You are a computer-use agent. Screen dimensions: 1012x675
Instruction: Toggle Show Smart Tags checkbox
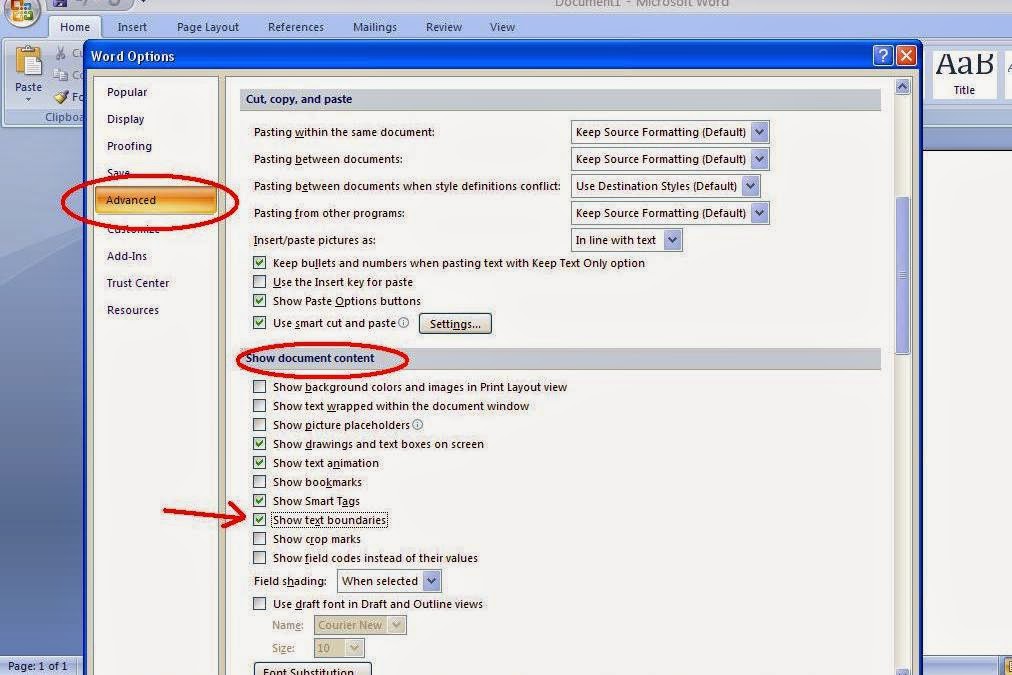click(259, 501)
